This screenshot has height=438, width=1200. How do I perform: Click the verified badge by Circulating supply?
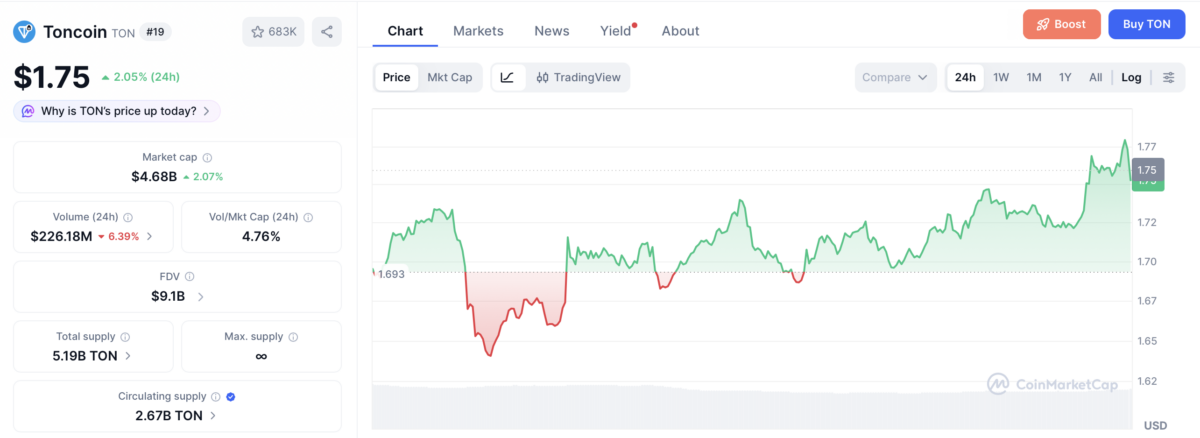(x=231, y=397)
